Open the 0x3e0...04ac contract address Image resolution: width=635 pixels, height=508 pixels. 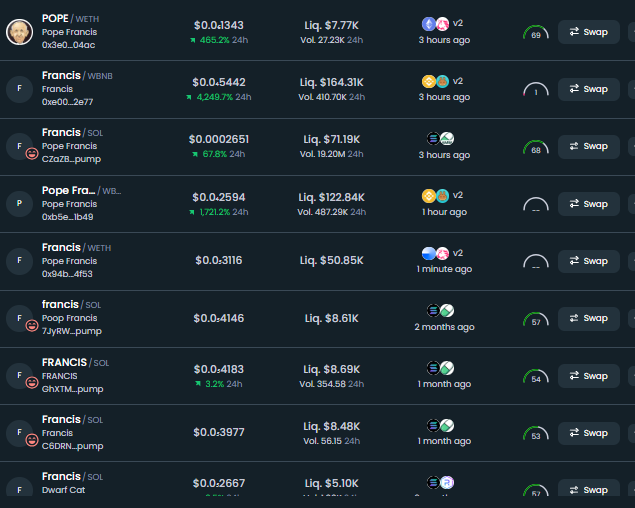click(x=69, y=45)
